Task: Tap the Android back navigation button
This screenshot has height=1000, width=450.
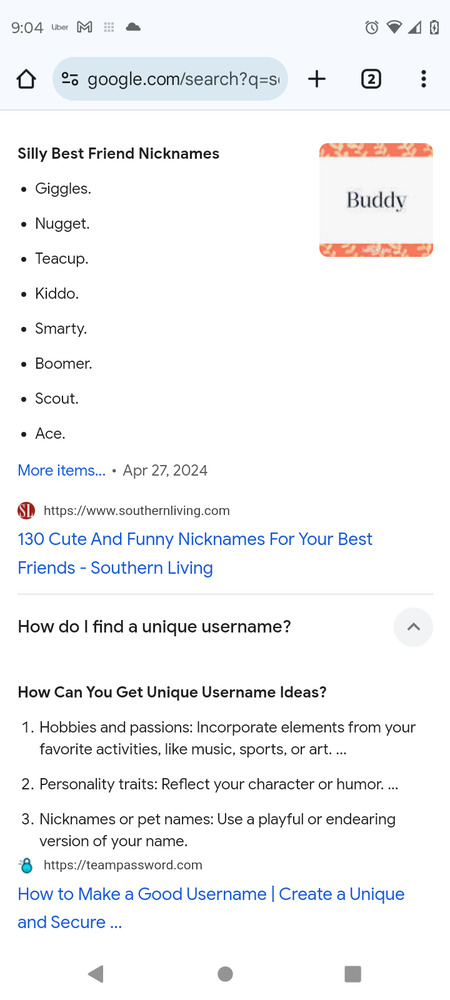Action: point(96,973)
